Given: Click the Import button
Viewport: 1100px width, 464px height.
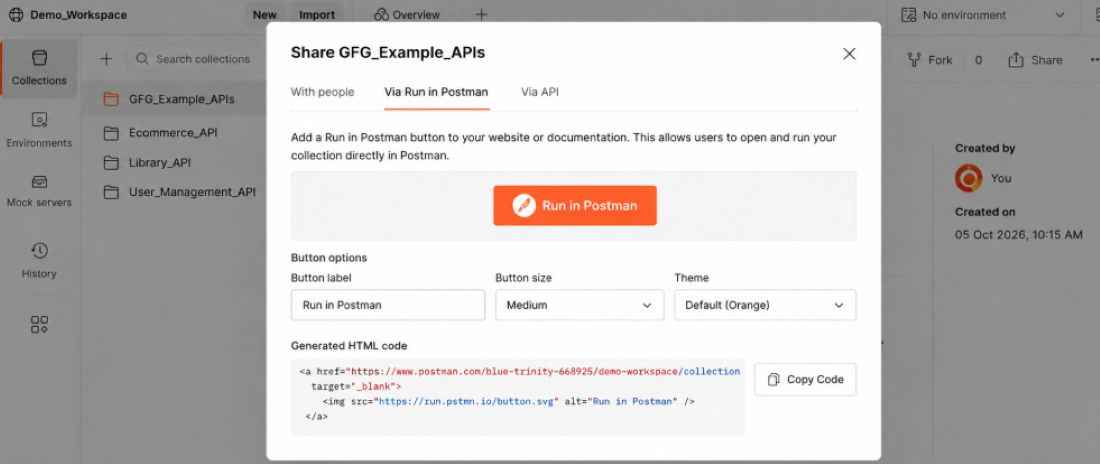Looking at the screenshot, I should (x=317, y=15).
